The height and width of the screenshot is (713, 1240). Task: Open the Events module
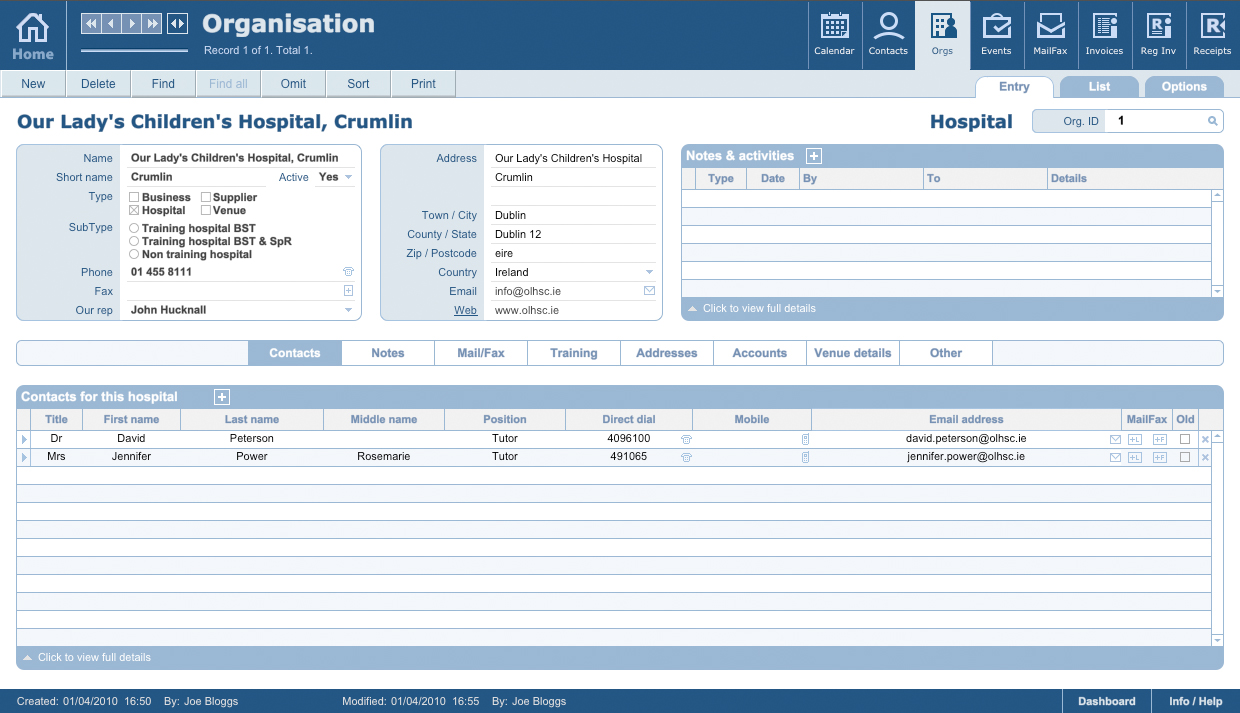[996, 35]
